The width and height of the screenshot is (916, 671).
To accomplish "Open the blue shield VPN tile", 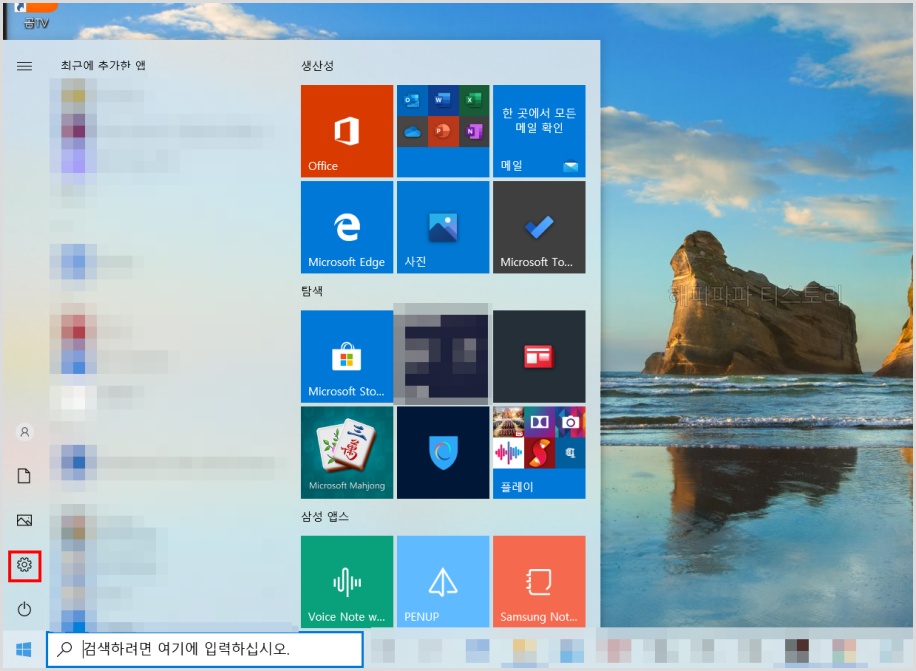I will [443, 453].
